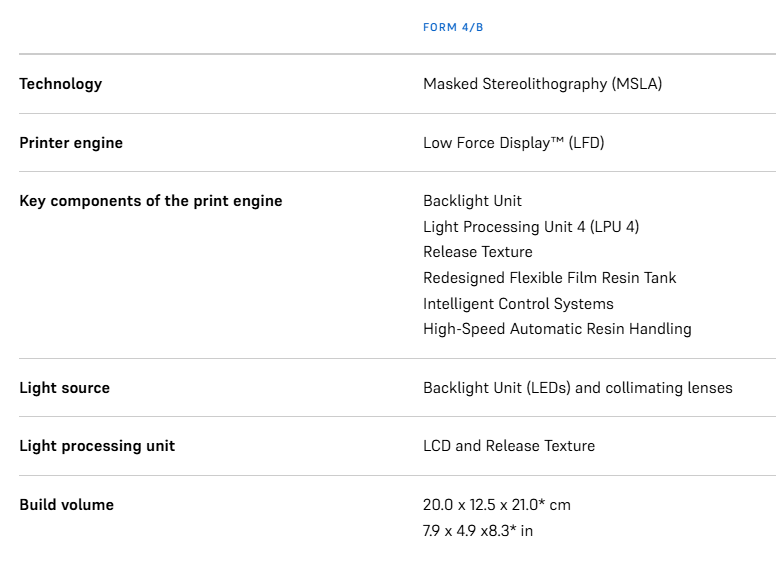This screenshot has height=561, width=776.
Task: Click the LCD and Release Texture value
Action: [509, 446]
